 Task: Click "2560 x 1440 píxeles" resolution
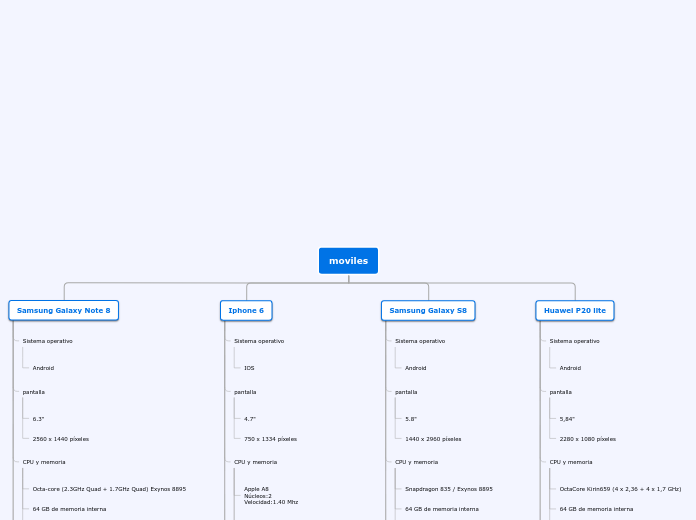tap(60, 439)
